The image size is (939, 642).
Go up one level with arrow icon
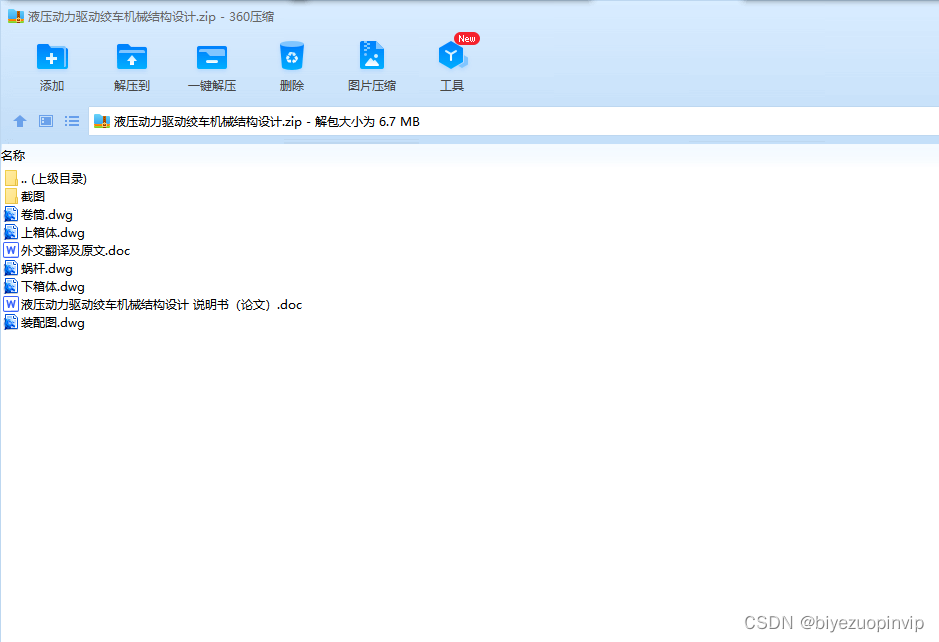coord(20,122)
